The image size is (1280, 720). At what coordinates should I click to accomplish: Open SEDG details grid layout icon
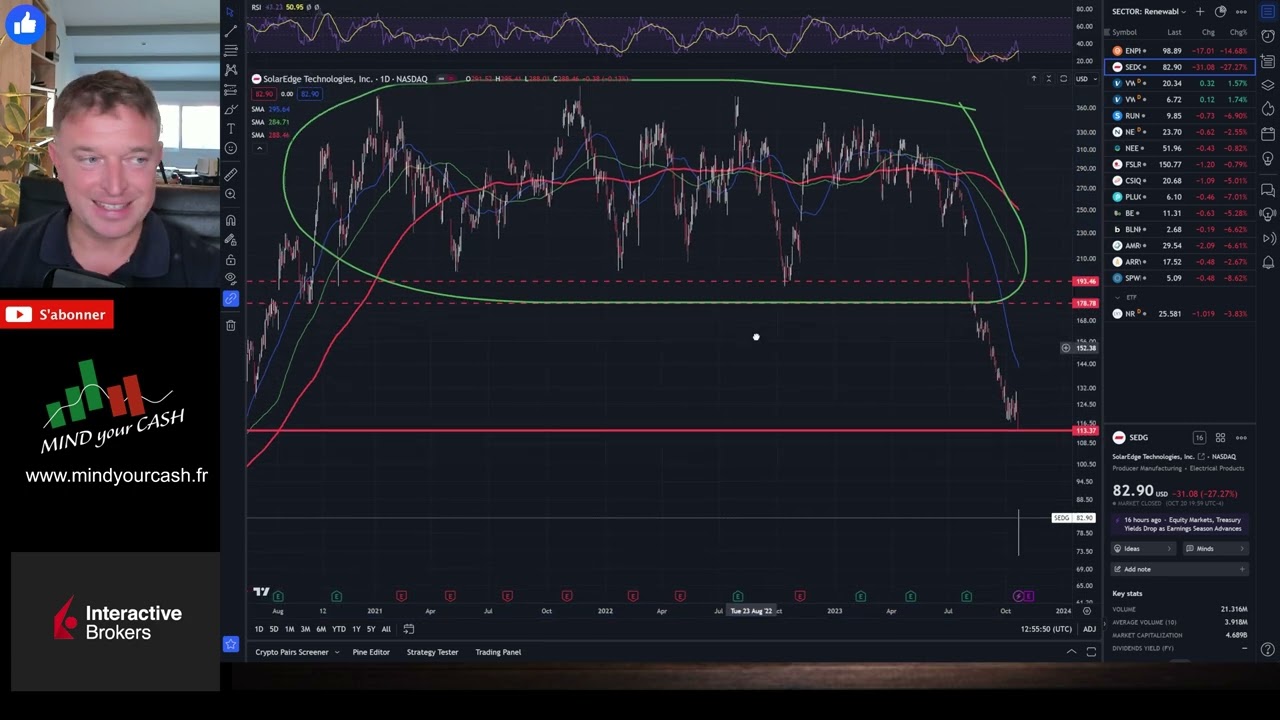(x=1220, y=438)
